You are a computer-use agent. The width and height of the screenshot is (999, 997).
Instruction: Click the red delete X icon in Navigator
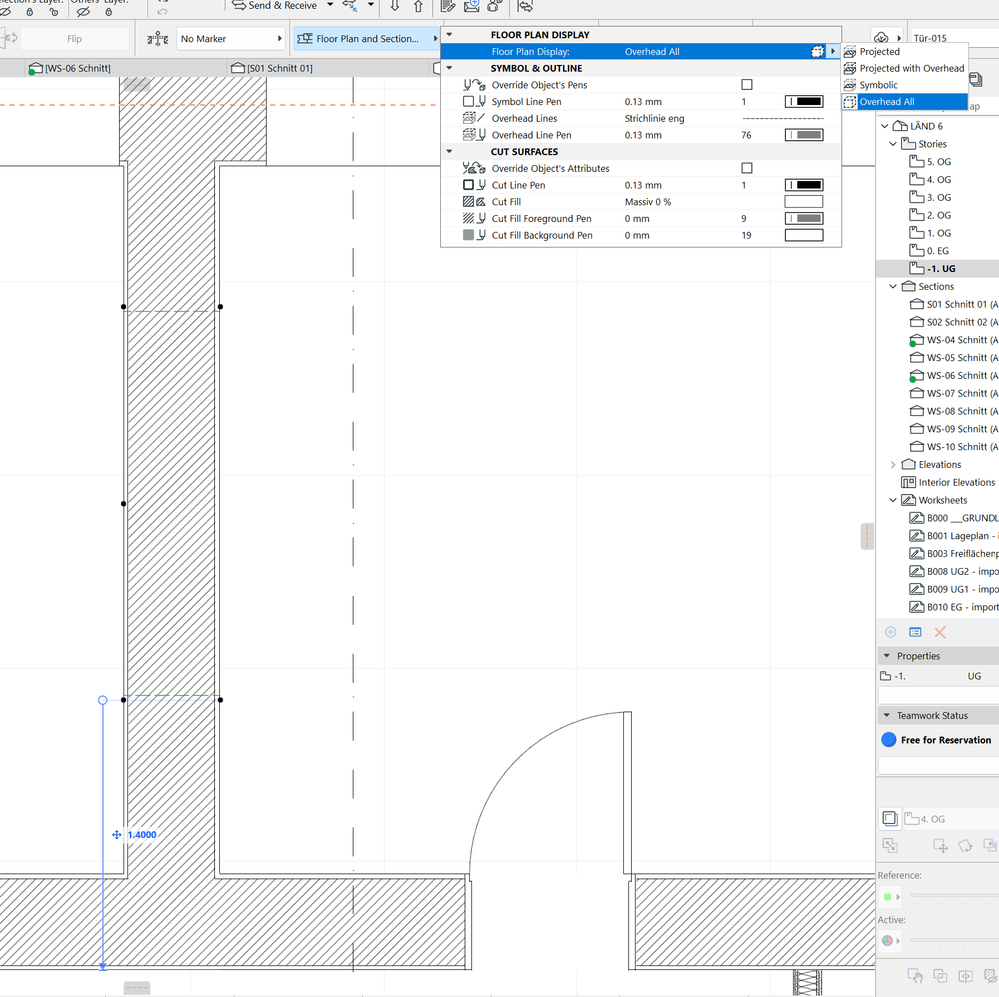tap(940, 632)
